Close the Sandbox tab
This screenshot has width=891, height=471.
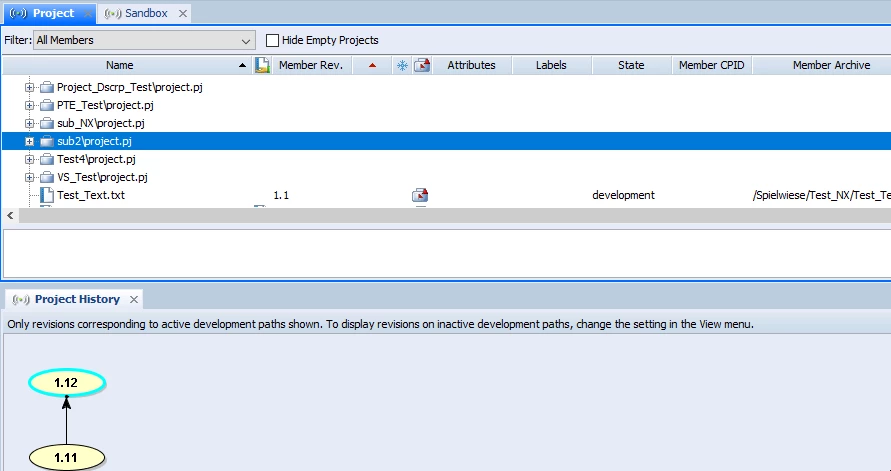click(182, 14)
